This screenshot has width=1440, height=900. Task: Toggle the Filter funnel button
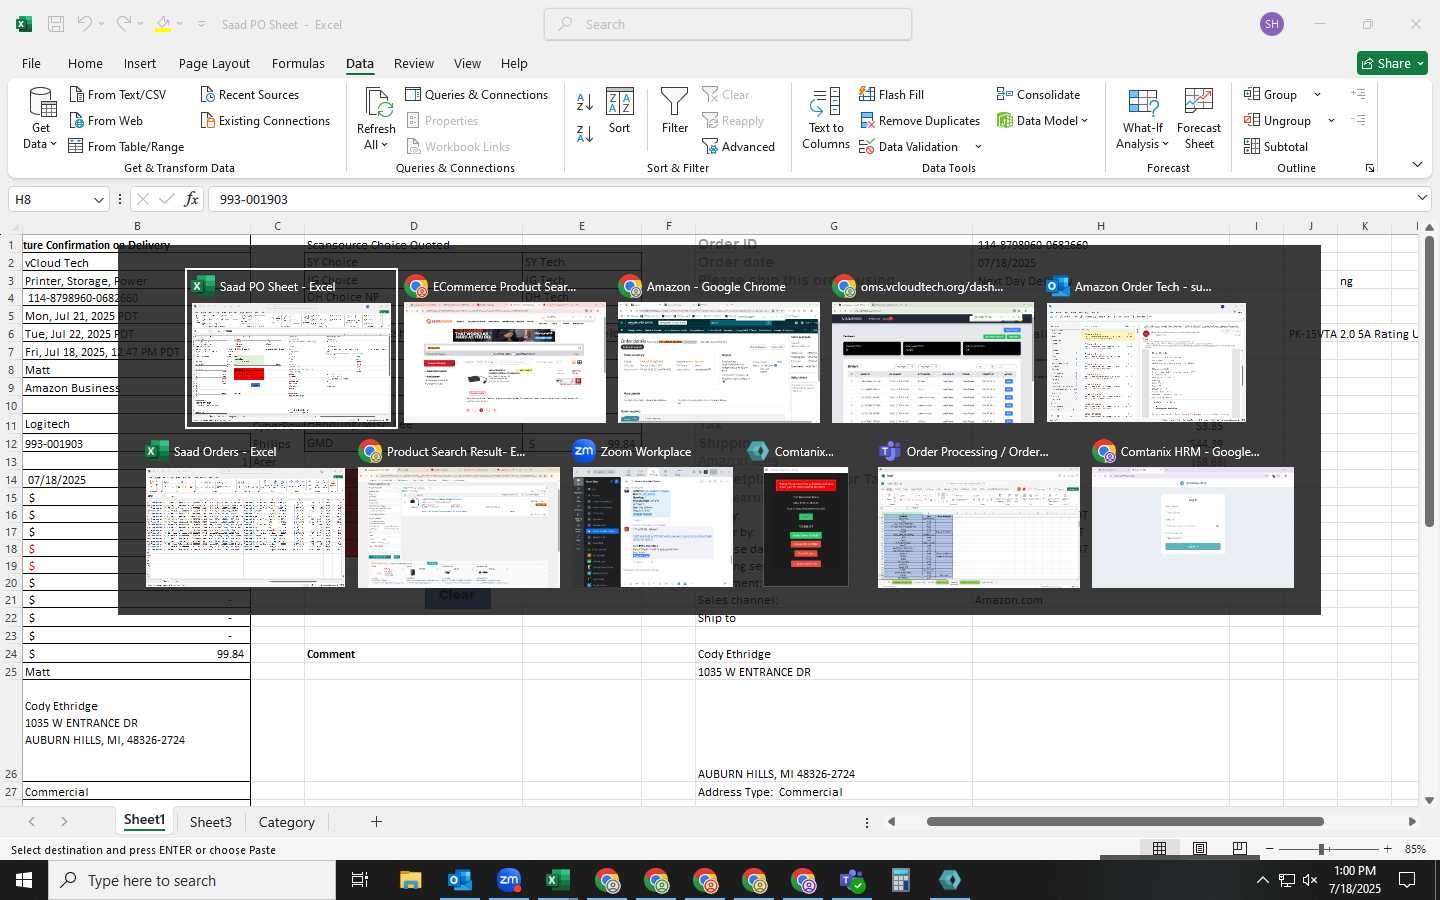(675, 111)
